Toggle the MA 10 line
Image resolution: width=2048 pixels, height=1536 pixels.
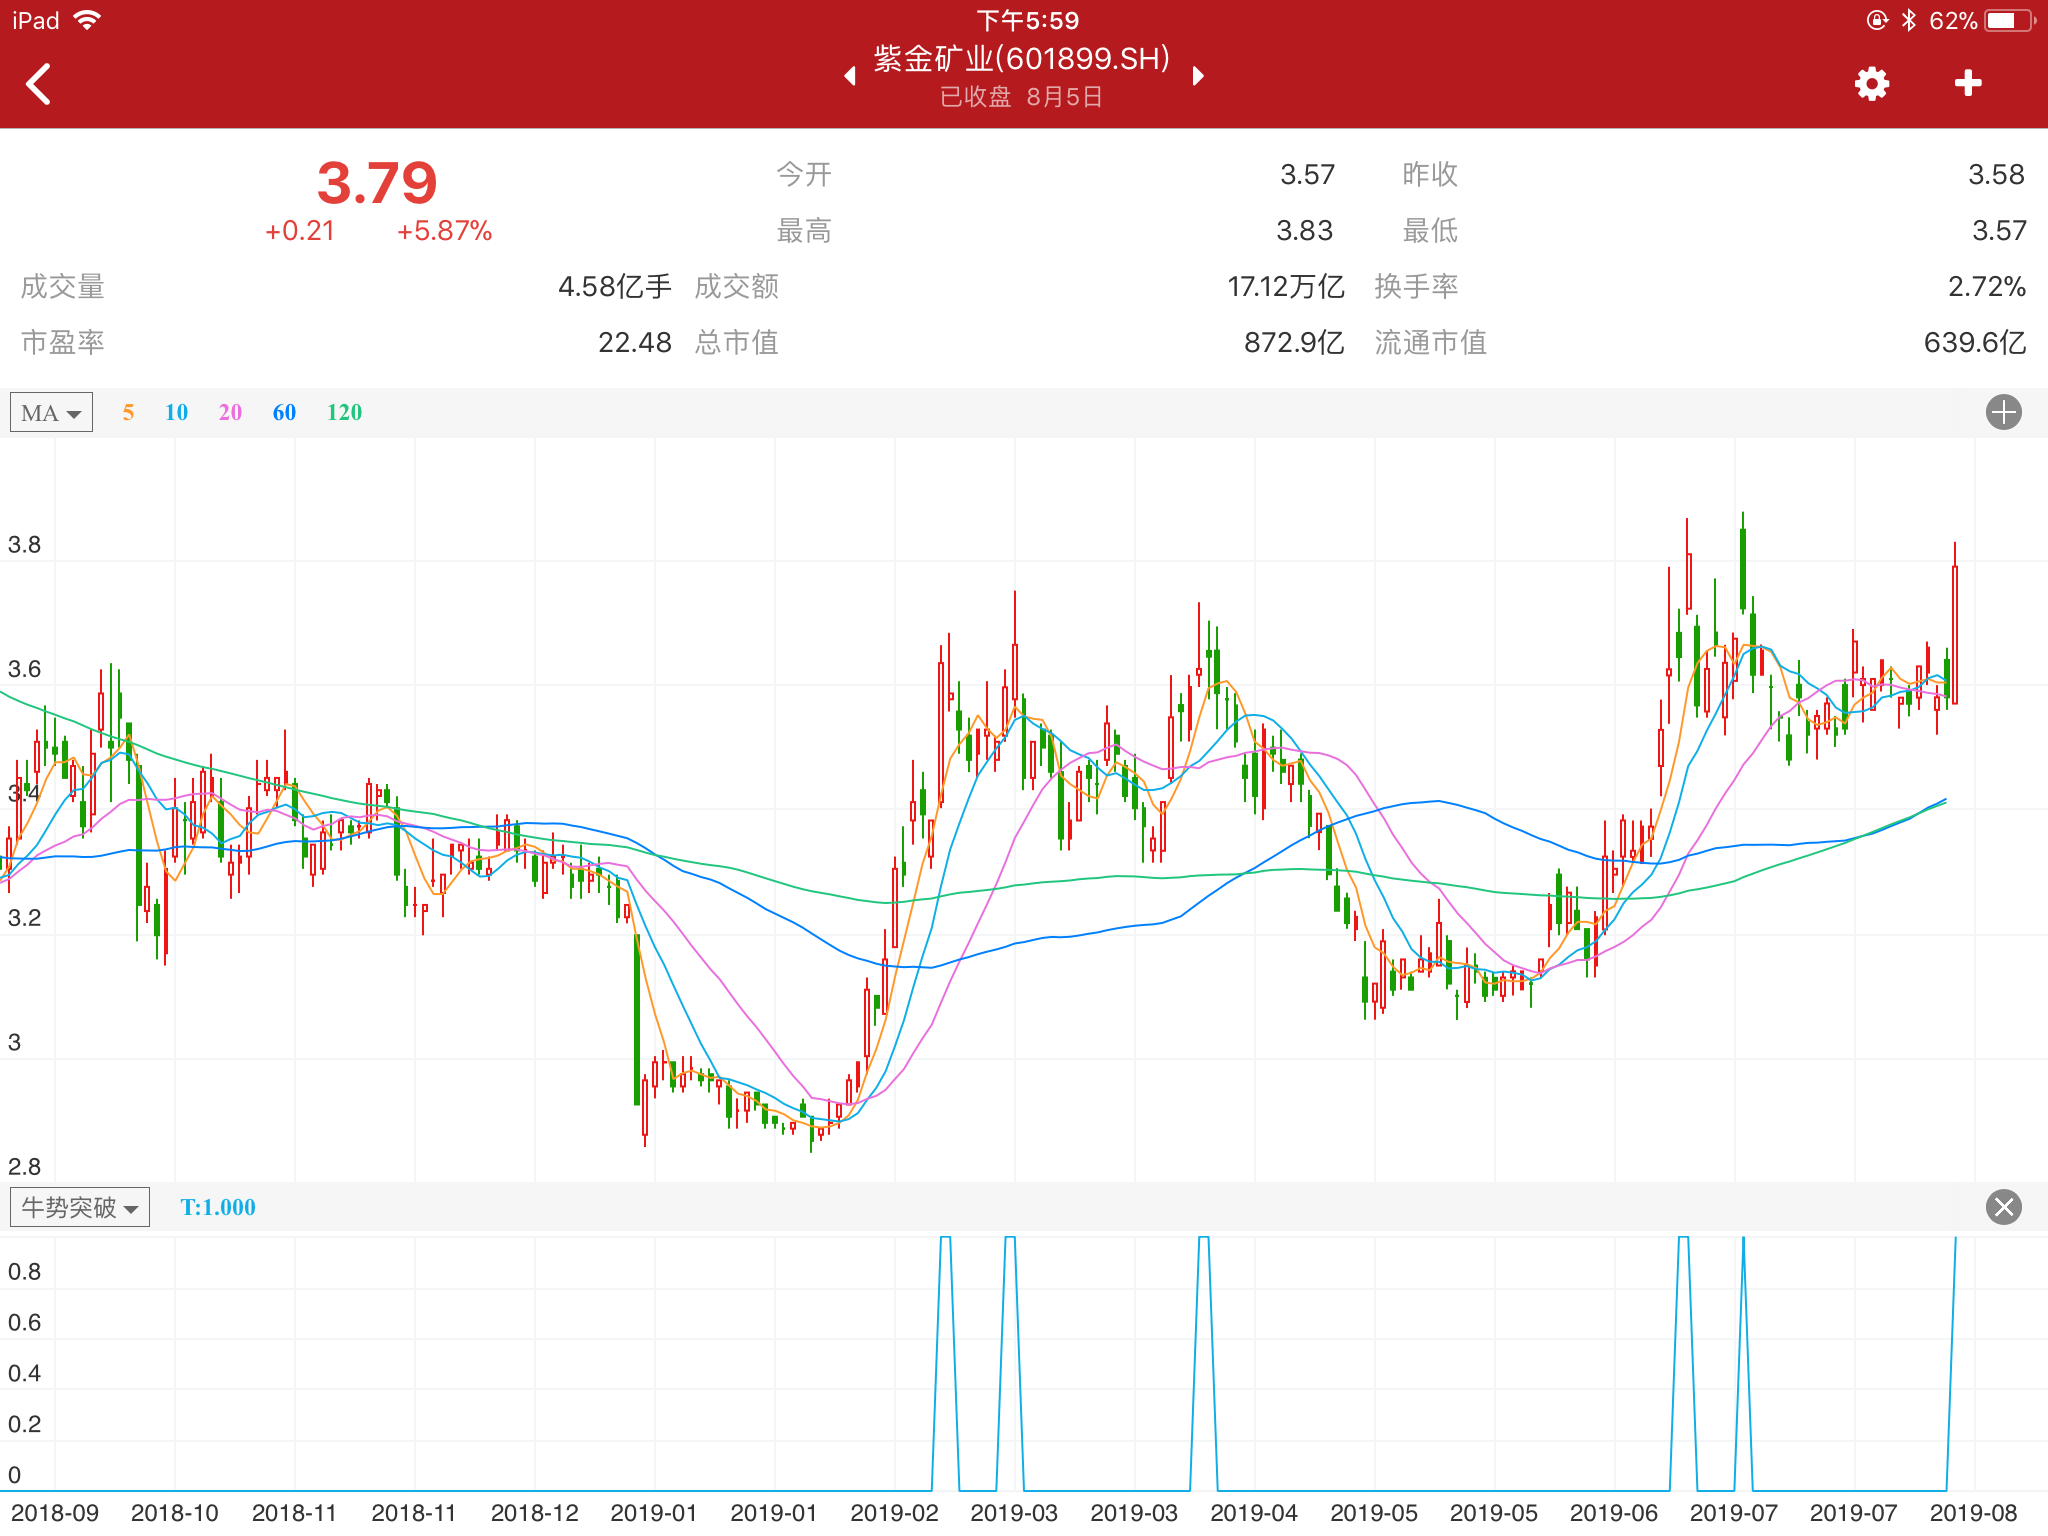tap(176, 412)
